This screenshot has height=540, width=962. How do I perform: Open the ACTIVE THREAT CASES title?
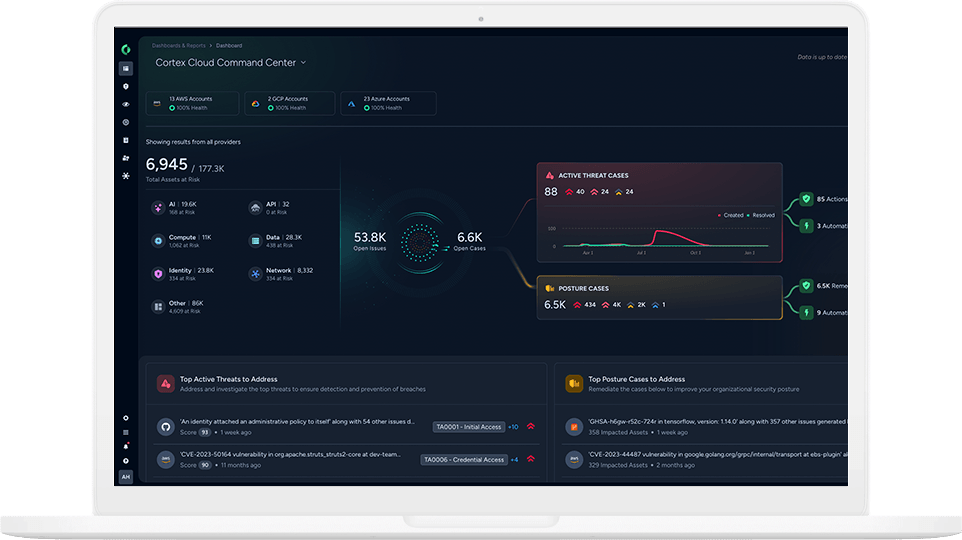tap(593, 176)
